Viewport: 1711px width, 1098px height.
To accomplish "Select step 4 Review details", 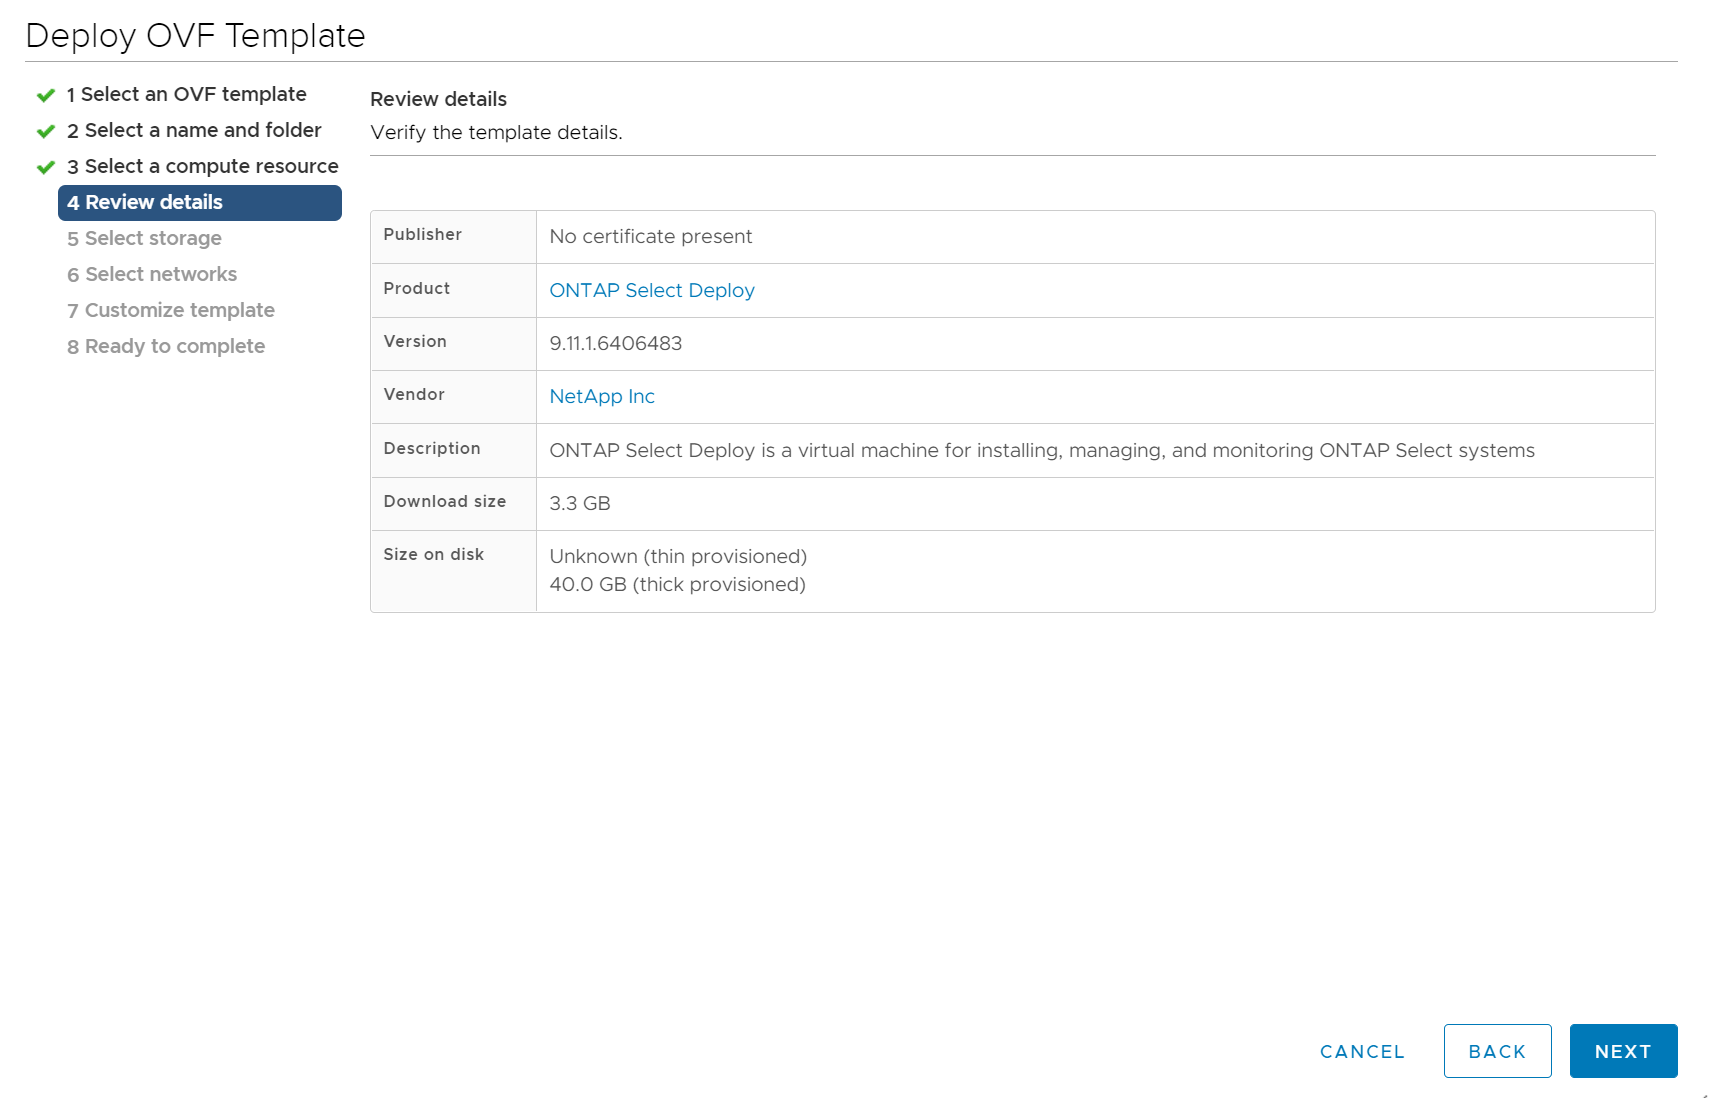I will click(200, 202).
